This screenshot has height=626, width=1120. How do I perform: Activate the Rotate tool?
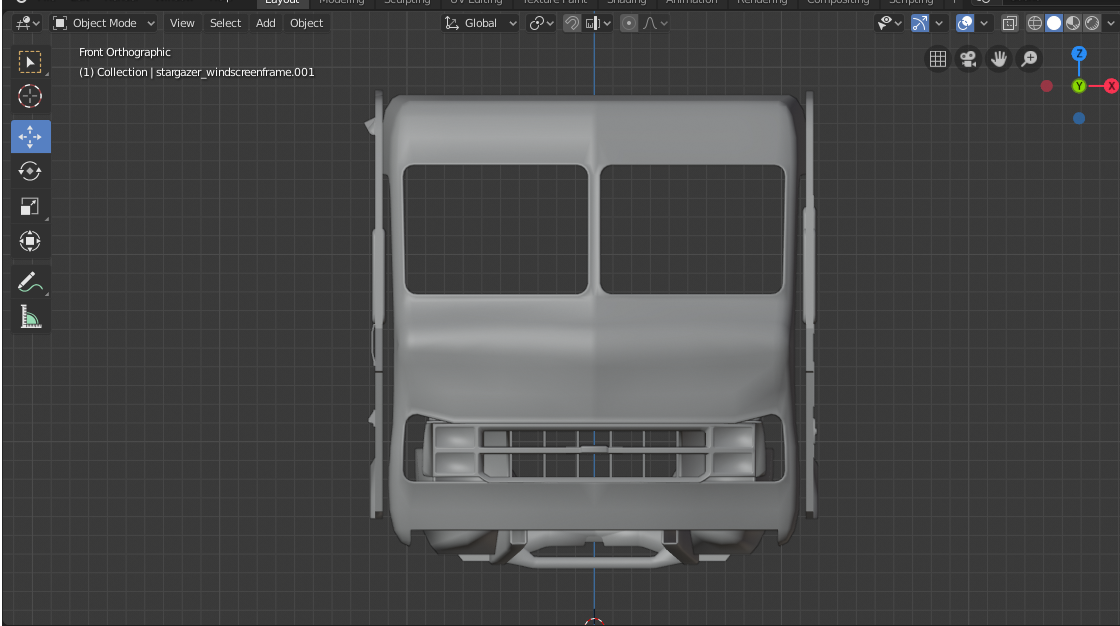(x=30, y=171)
